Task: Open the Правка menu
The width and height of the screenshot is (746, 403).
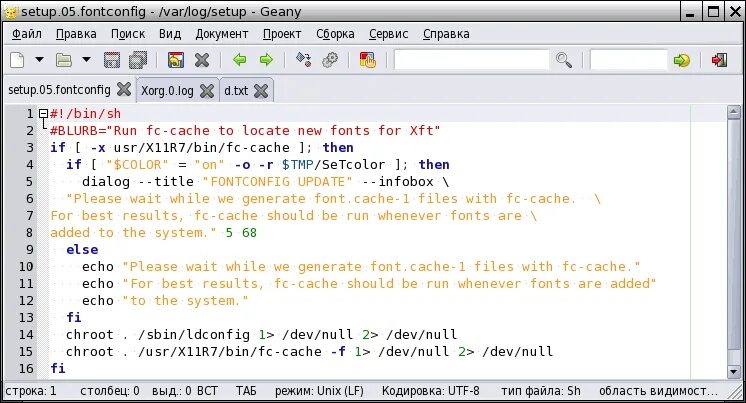Action: [76, 34]
